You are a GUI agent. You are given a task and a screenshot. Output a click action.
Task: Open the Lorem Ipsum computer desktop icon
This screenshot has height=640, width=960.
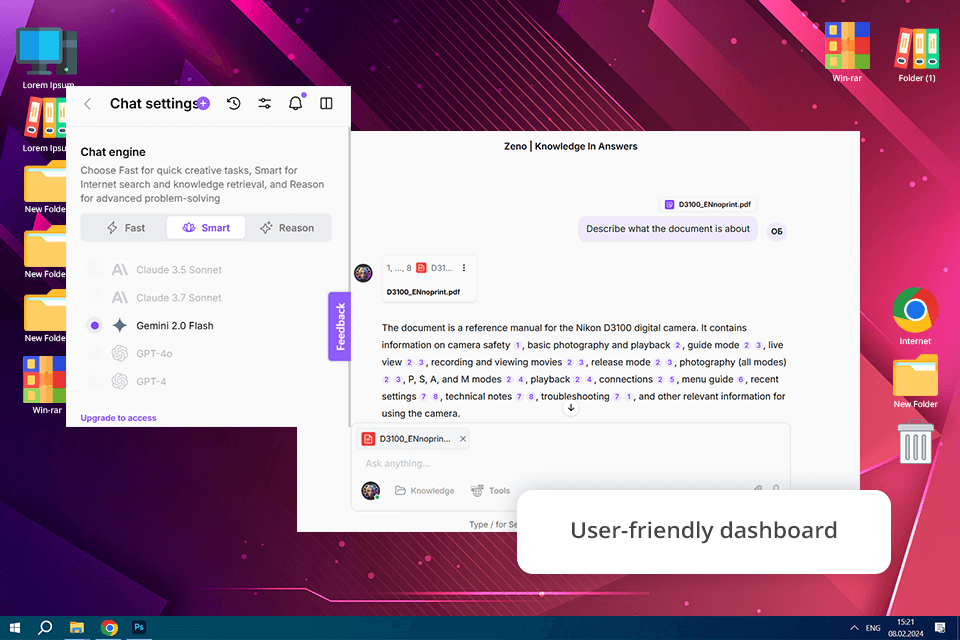click(48, 58)
